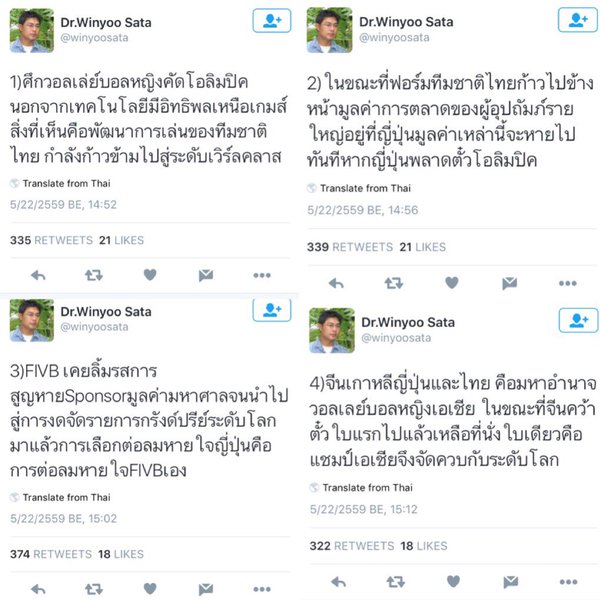Share tweet 4 via message envelope icon
This screenshot has height=600, width=600.
tap(510, 582)
